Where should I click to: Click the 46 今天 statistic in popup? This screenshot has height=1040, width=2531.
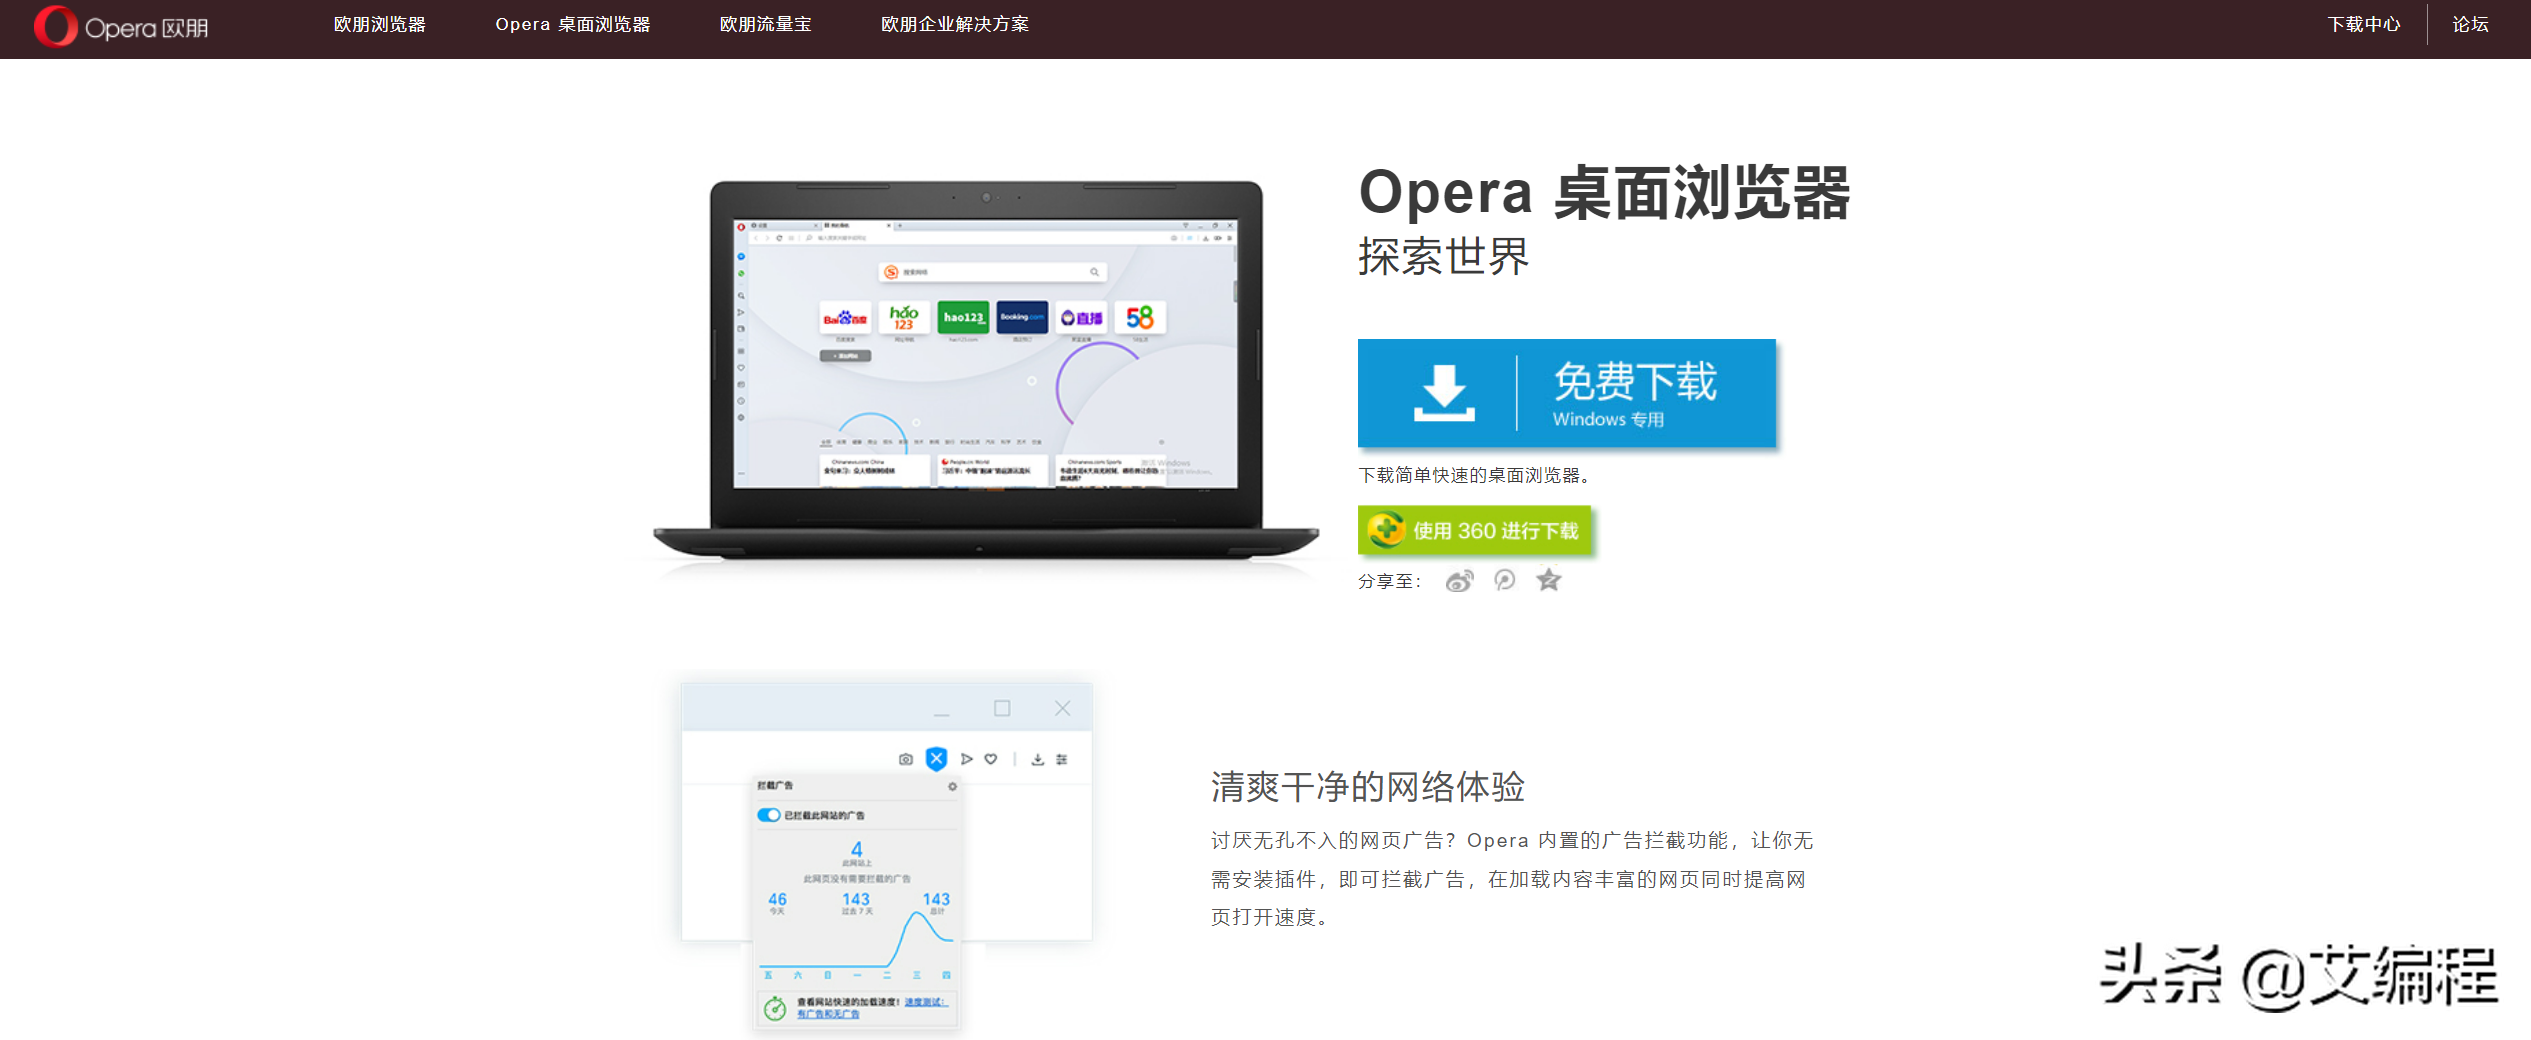pyautogui.click(x=777, y=903)
